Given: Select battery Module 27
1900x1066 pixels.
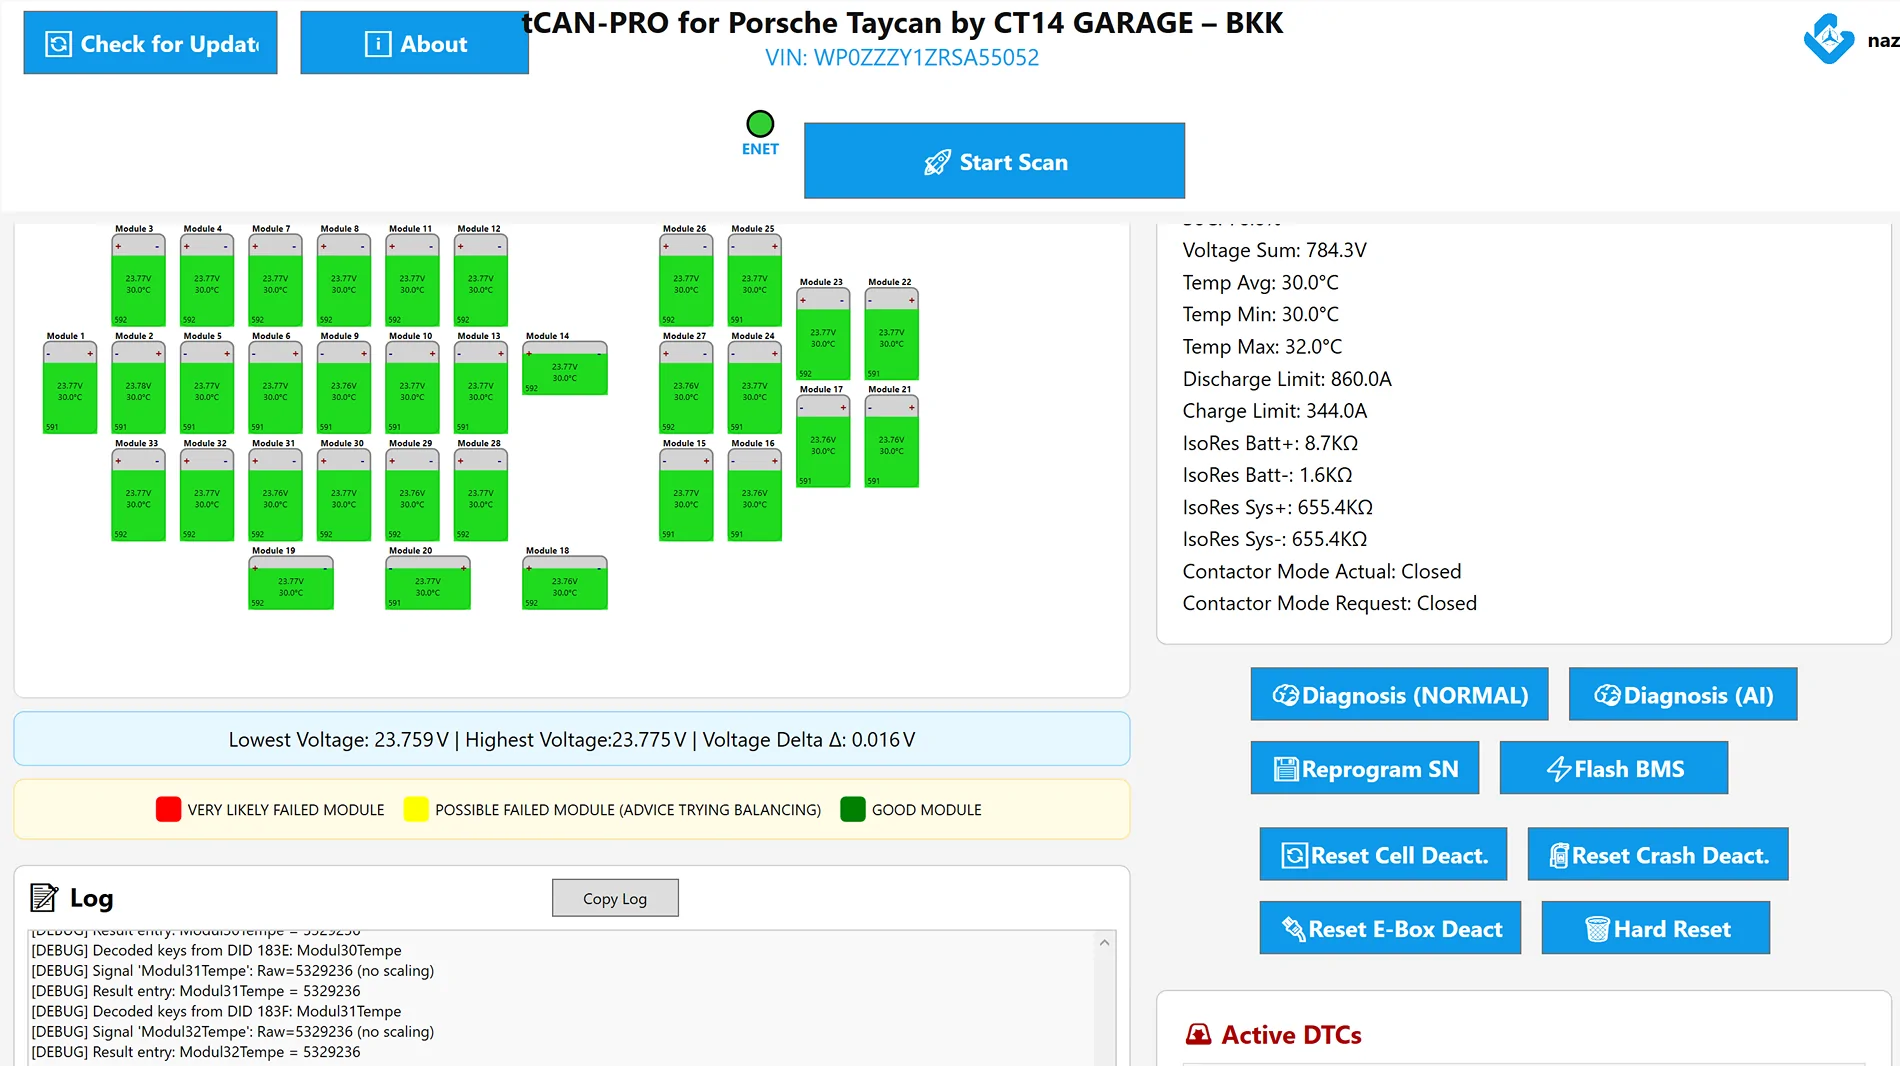Looking at the screenshot, I should click(686, 387).
